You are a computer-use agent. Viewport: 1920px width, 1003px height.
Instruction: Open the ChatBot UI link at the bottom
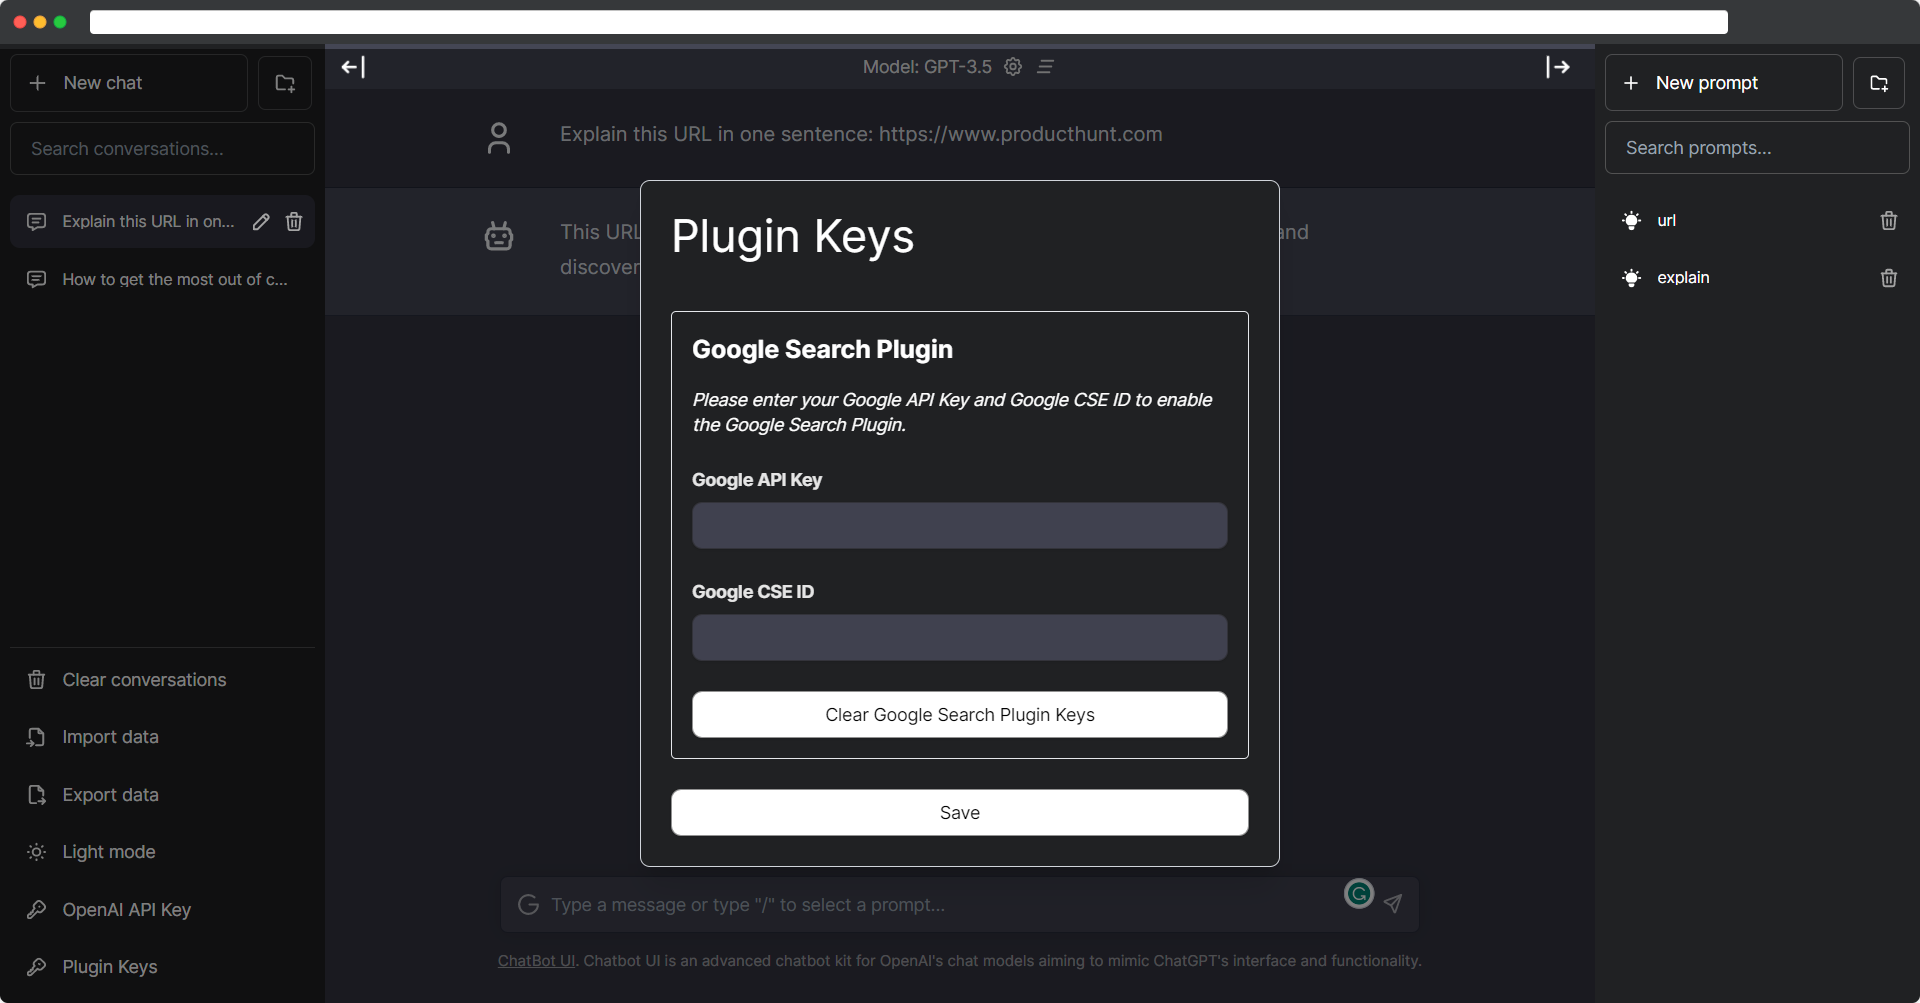[535, 960]
